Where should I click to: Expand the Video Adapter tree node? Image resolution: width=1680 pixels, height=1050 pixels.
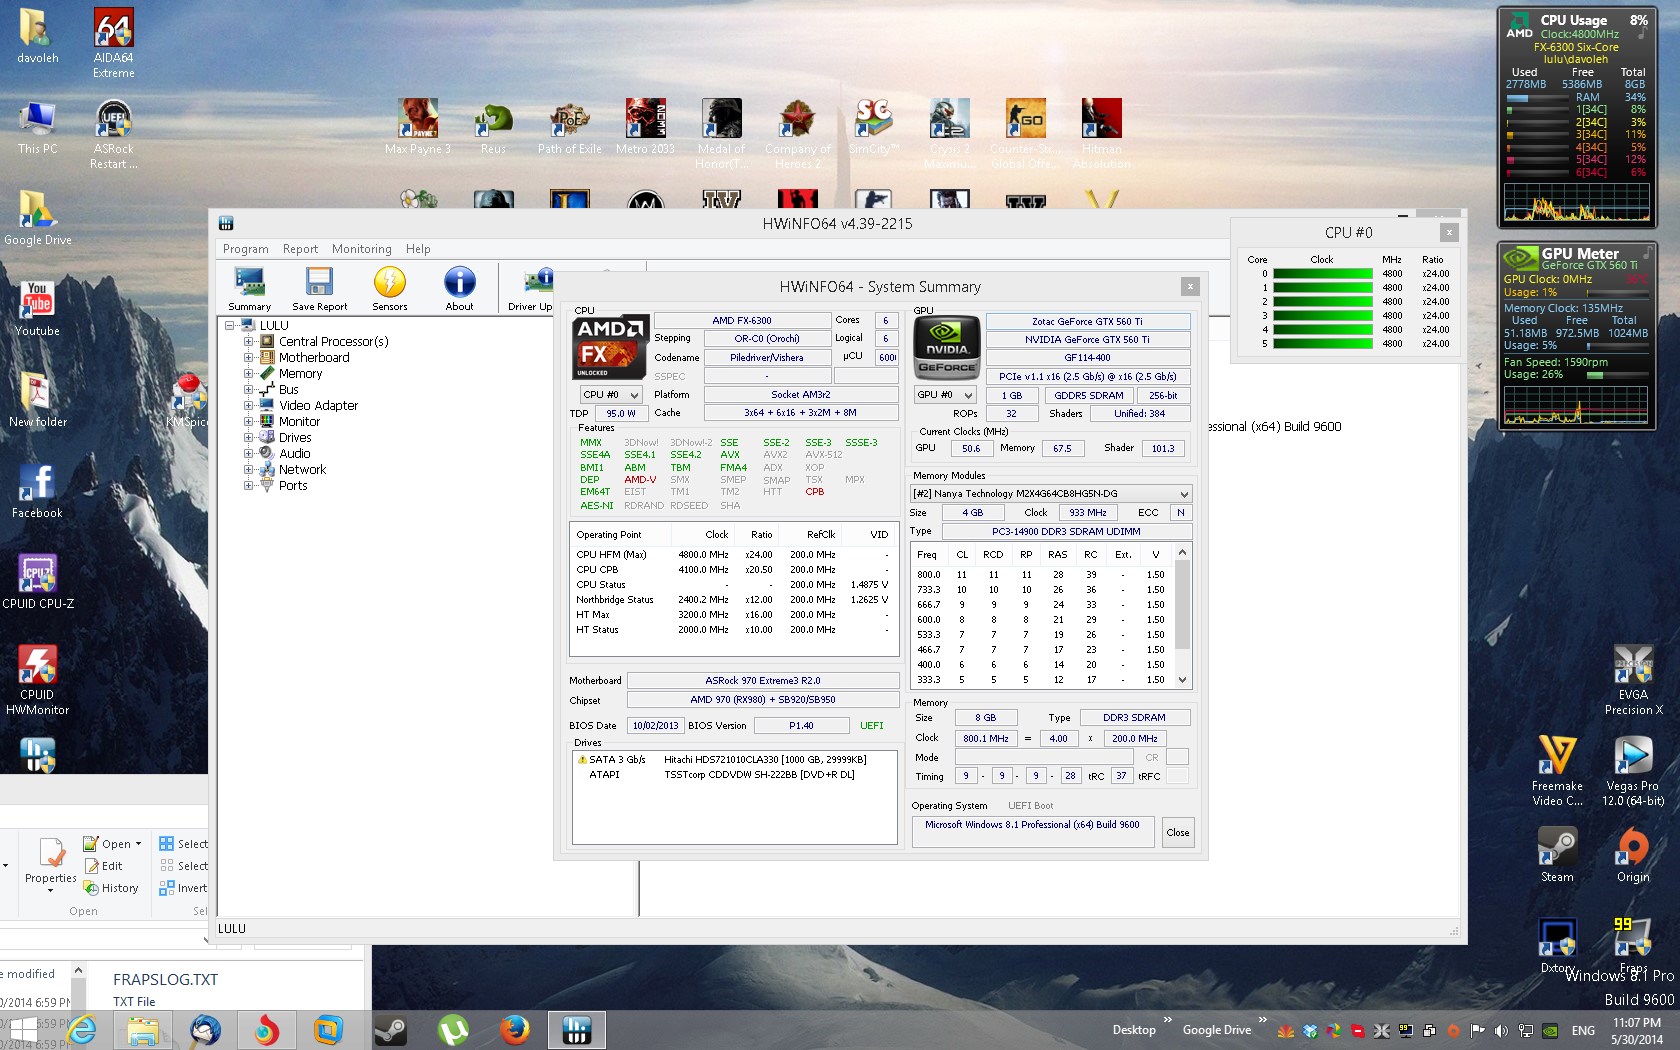pyautogui.click(x=249, y=405)
